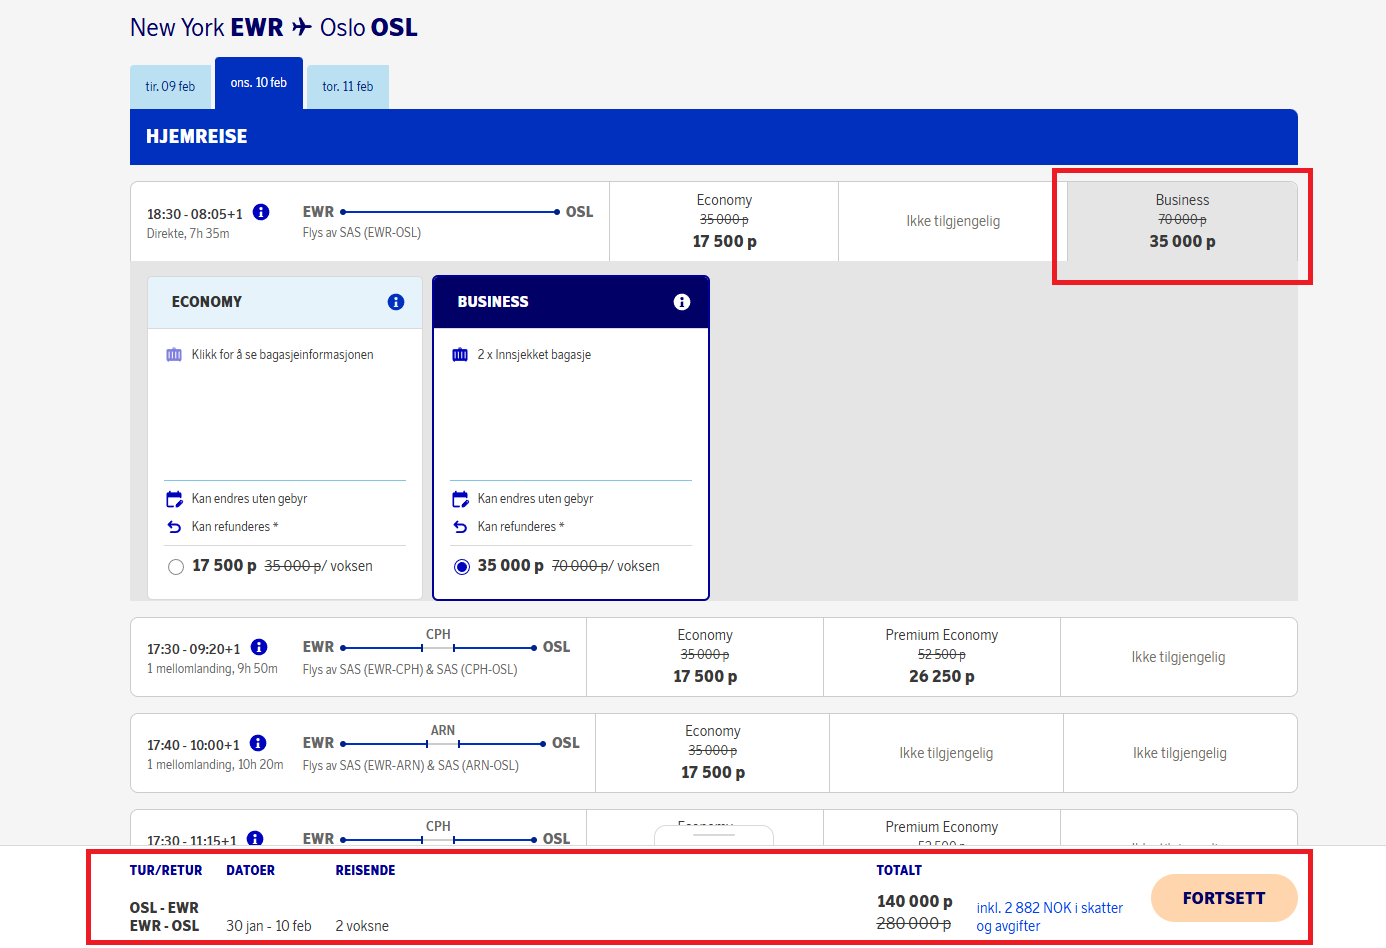This screenshot has width=1386, height=948.
Task: Click 'Flys av SAS (EWR-ARN) & SAS (ARN-OSL)'
Action: tap(411, 766)
